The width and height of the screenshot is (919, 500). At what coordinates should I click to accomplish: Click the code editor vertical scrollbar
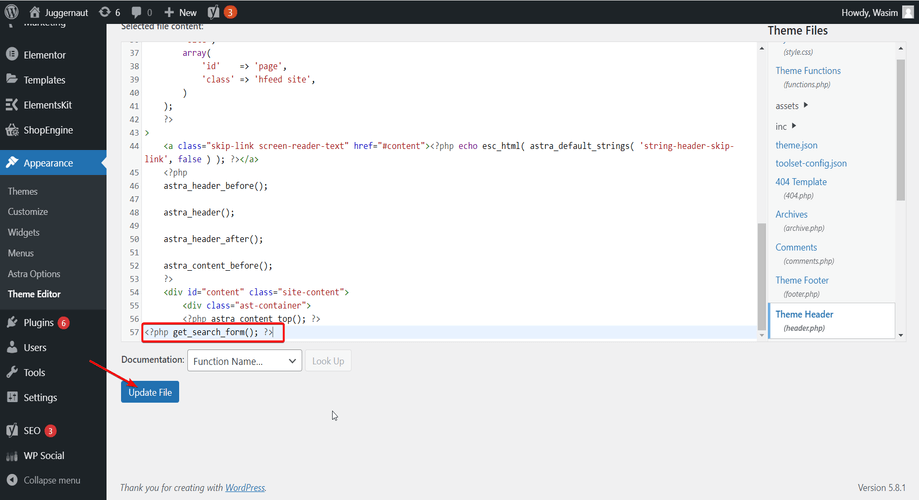761,277
